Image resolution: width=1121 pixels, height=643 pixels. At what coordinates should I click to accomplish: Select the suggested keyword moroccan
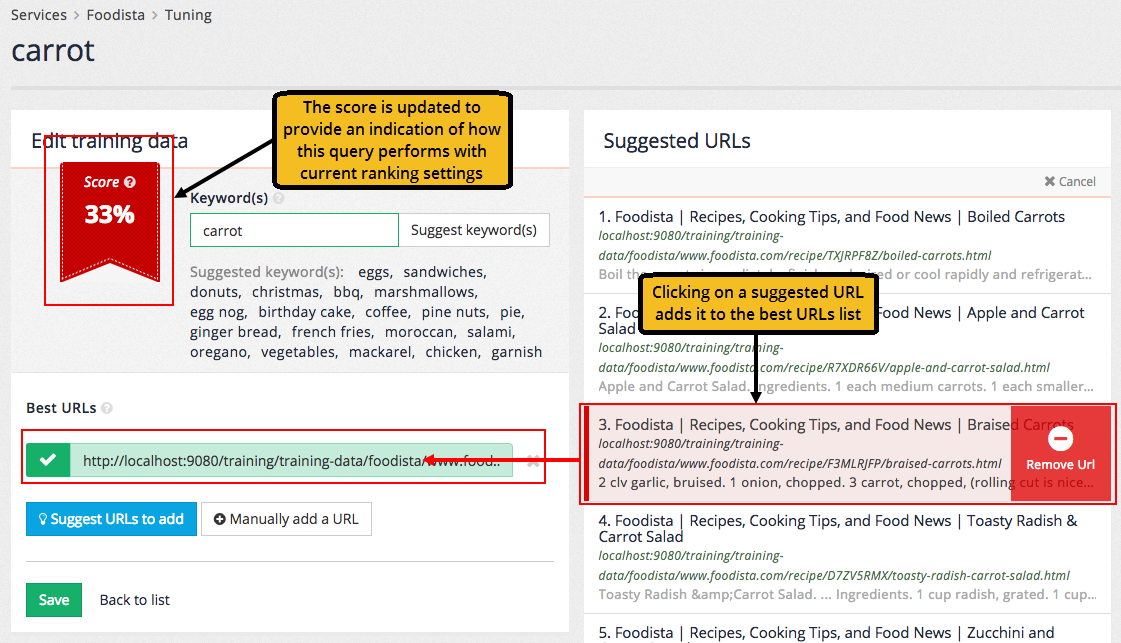pyautogui.click(x=418, y=331)
